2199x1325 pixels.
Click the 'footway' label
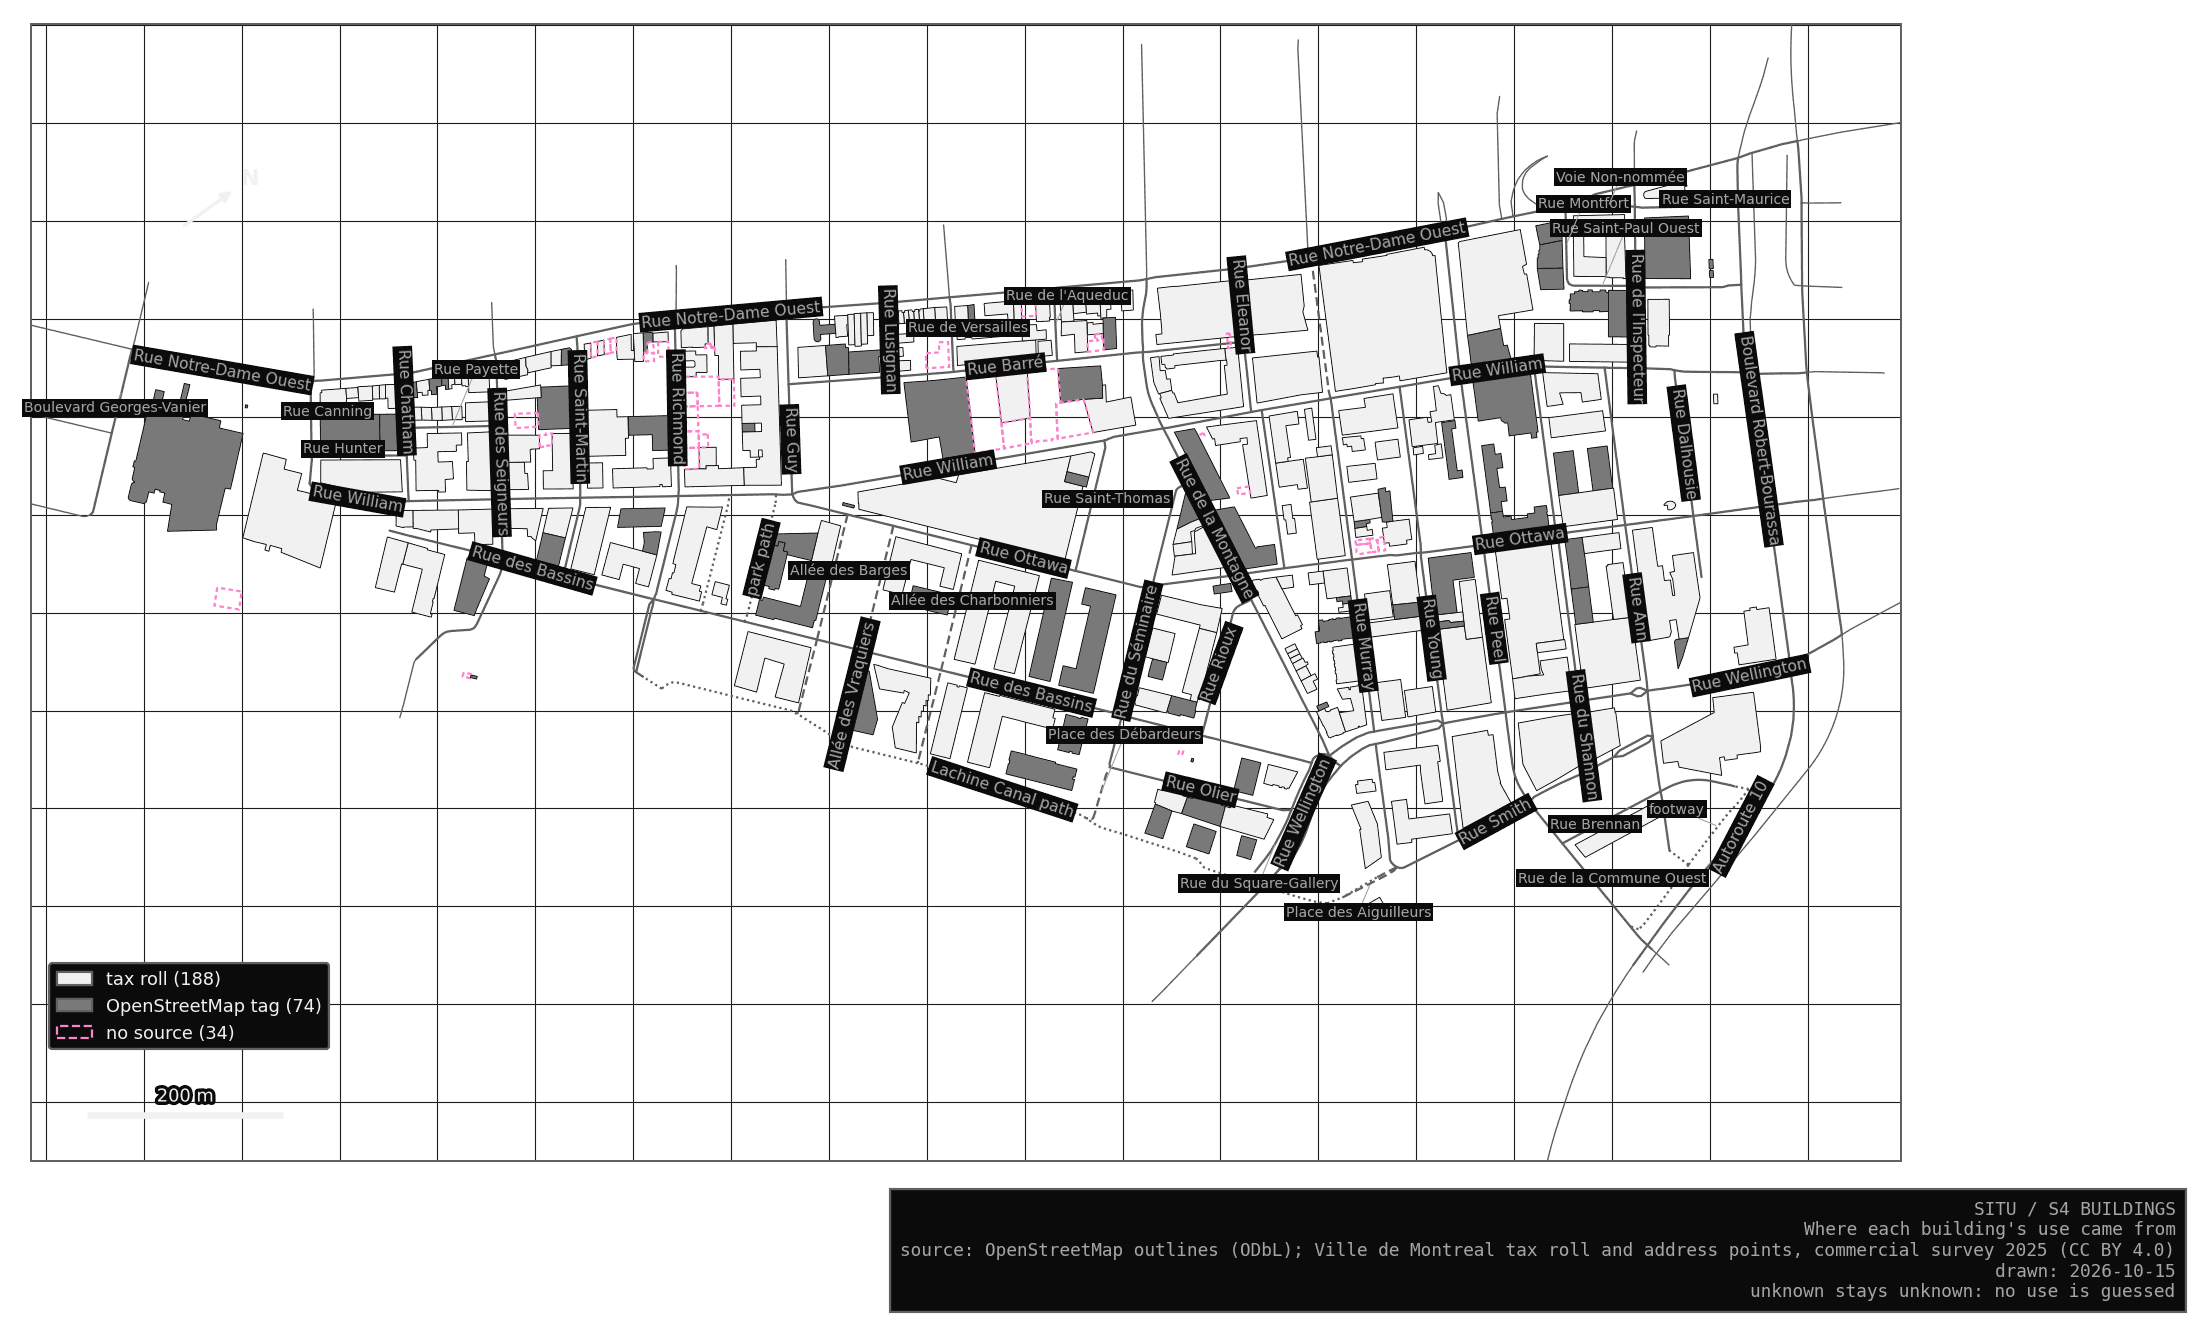1676,810
